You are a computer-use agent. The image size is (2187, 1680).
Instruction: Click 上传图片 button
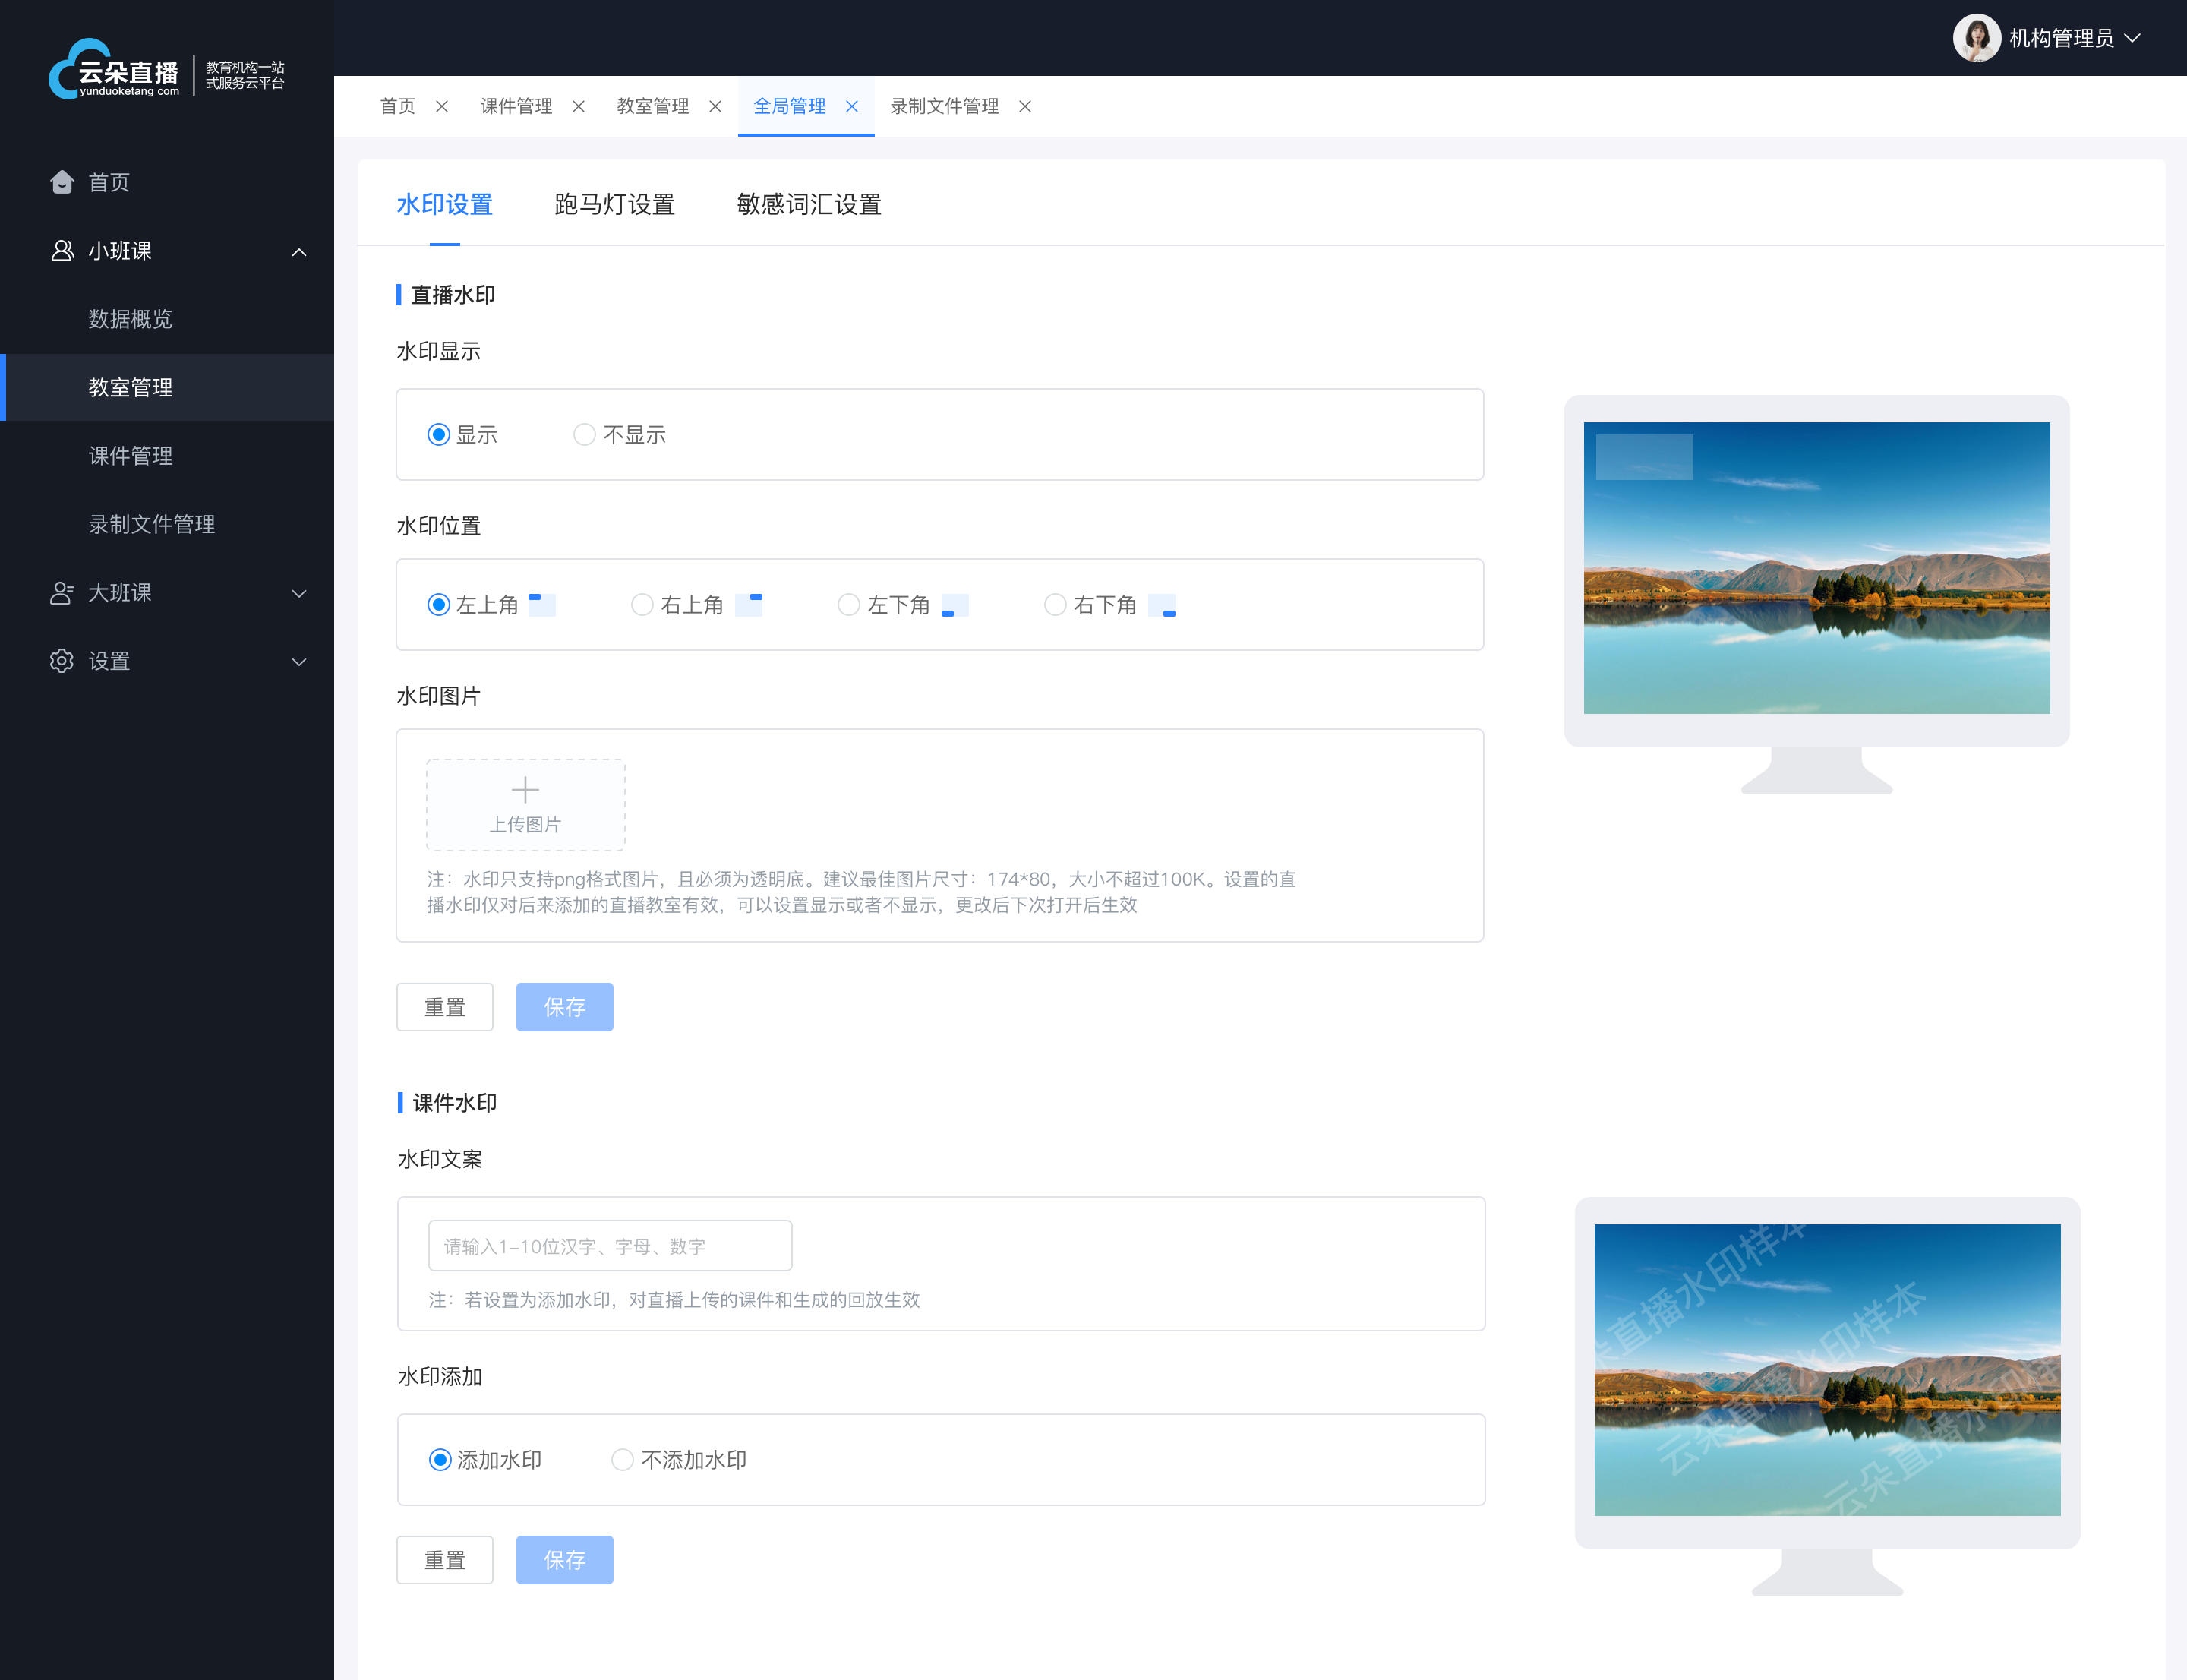coord(524,803)
